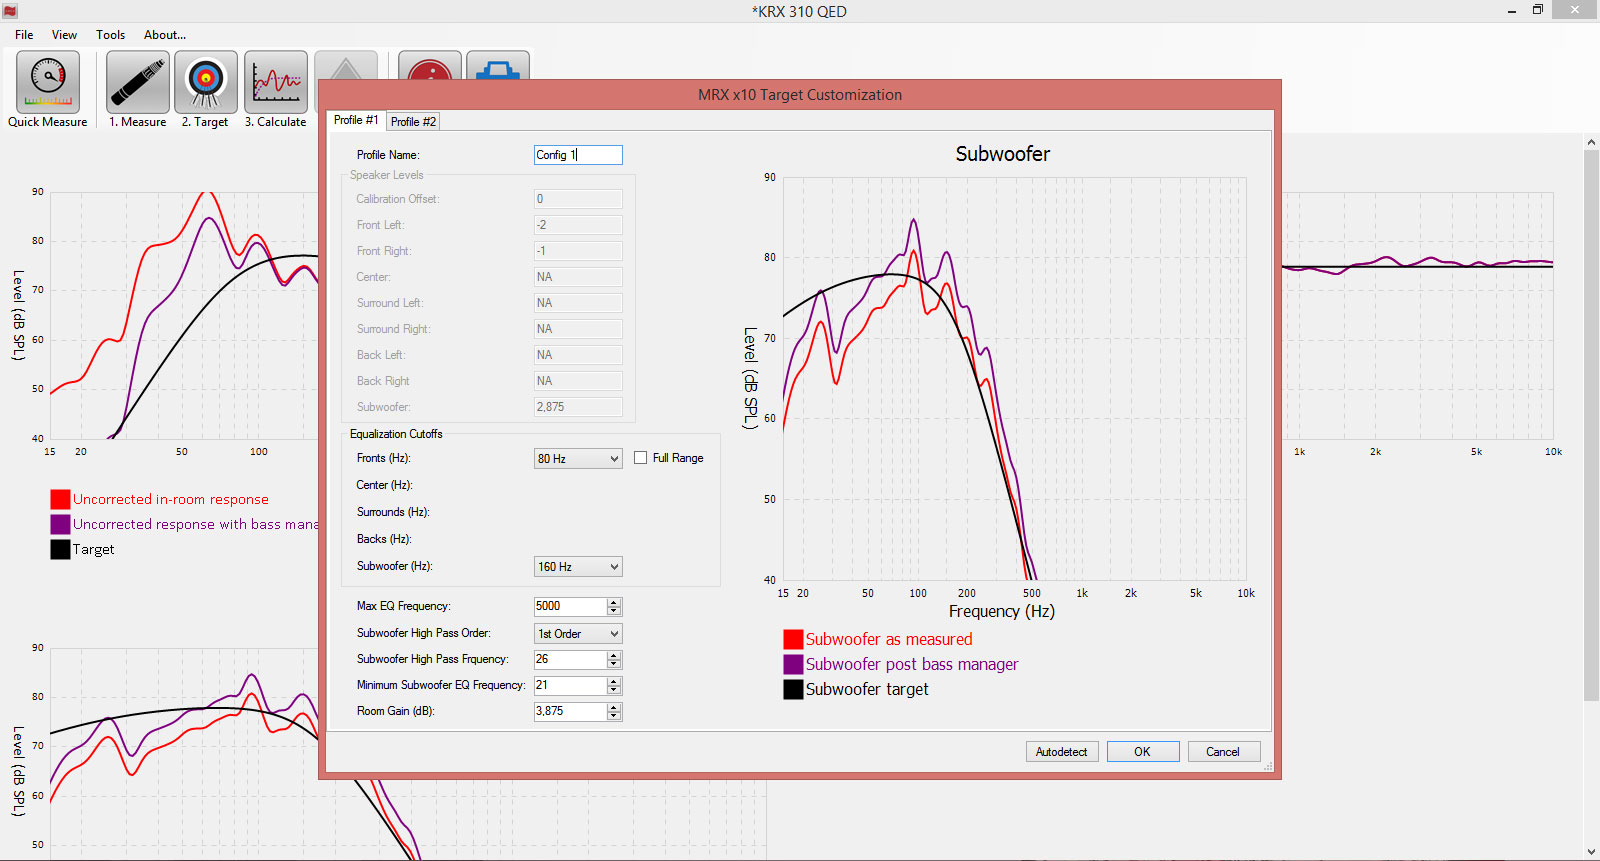Click the Center level field showing NA
The height and width of the screenshot is (861, 1600).
578,277
